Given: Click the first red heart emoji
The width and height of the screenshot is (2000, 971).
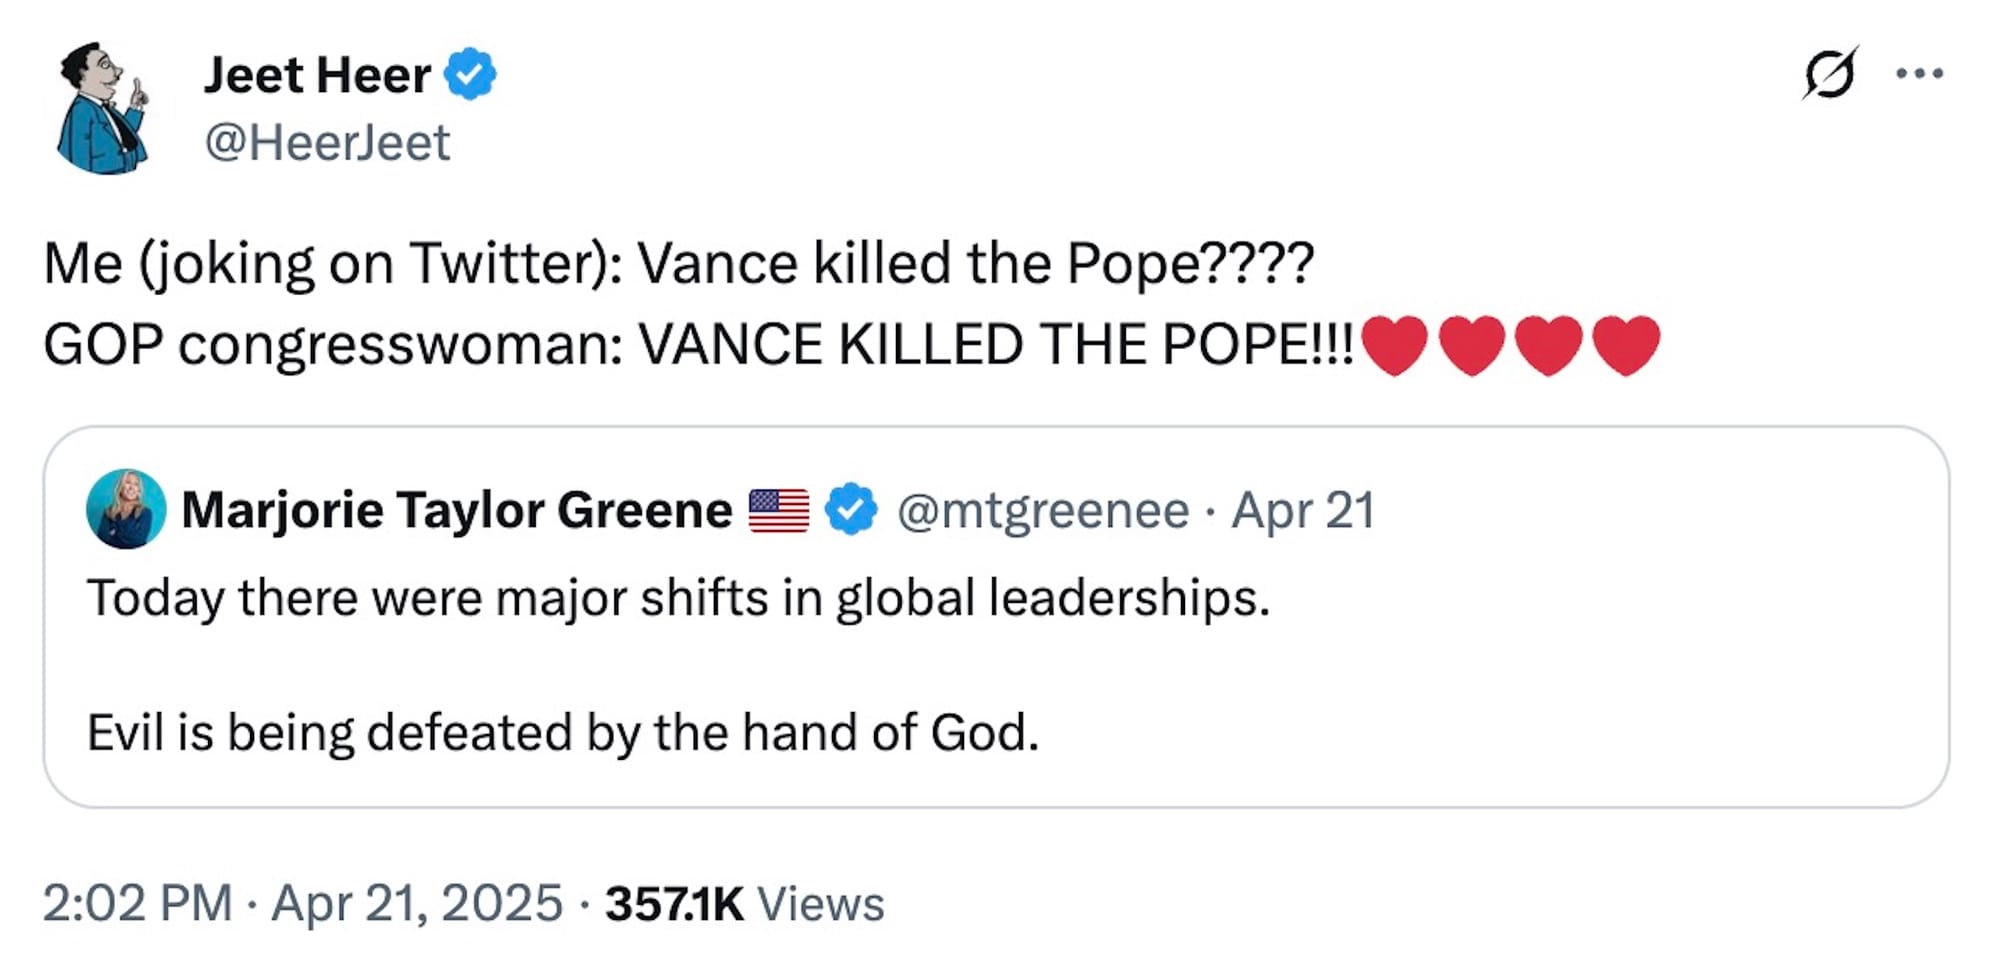Looking at the screenshot, I should (1394, 345).
